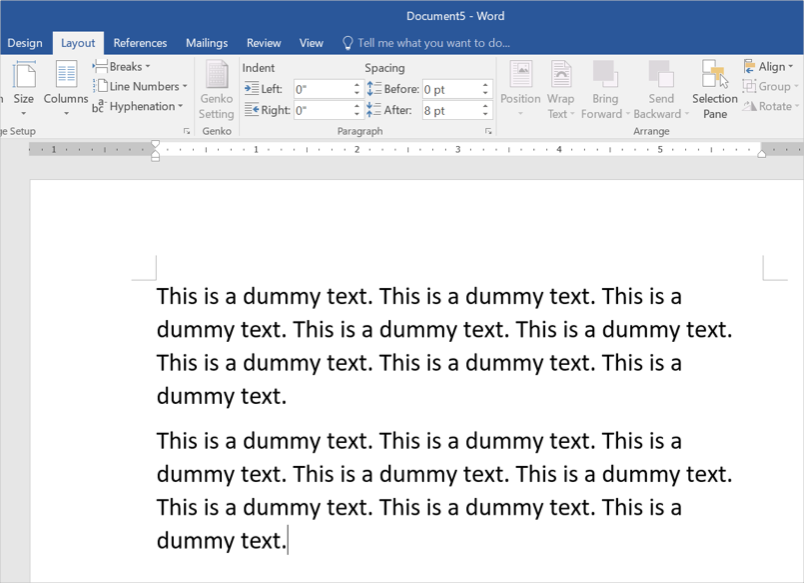This screenshot has width=804, height=583.
Task: Click the Left indent value field
Action: [321, 89]
